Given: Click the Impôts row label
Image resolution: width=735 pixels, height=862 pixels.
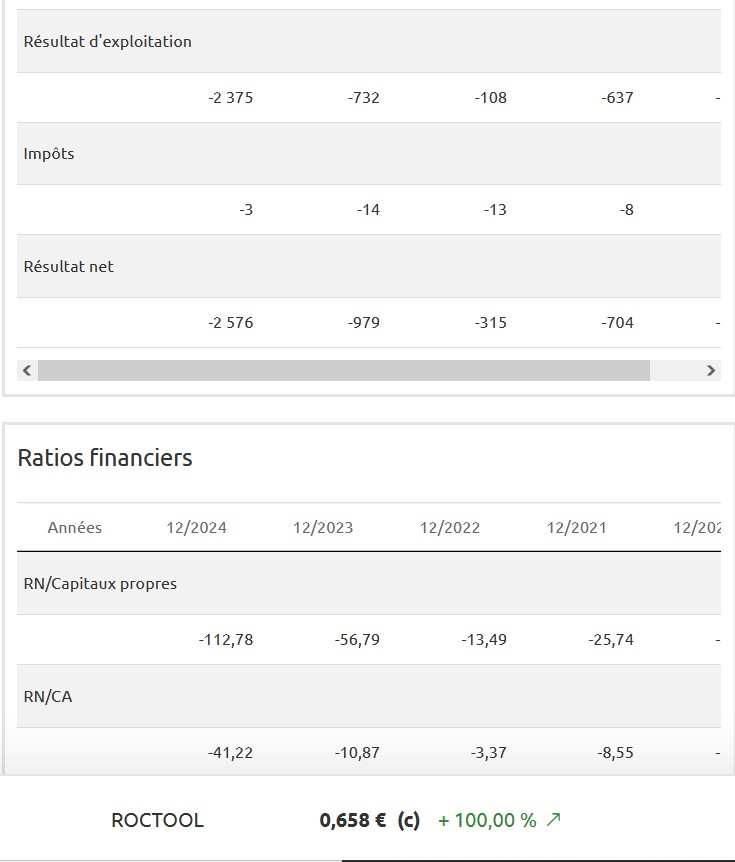Looking at the screenshot, I should tap(49, 154).
